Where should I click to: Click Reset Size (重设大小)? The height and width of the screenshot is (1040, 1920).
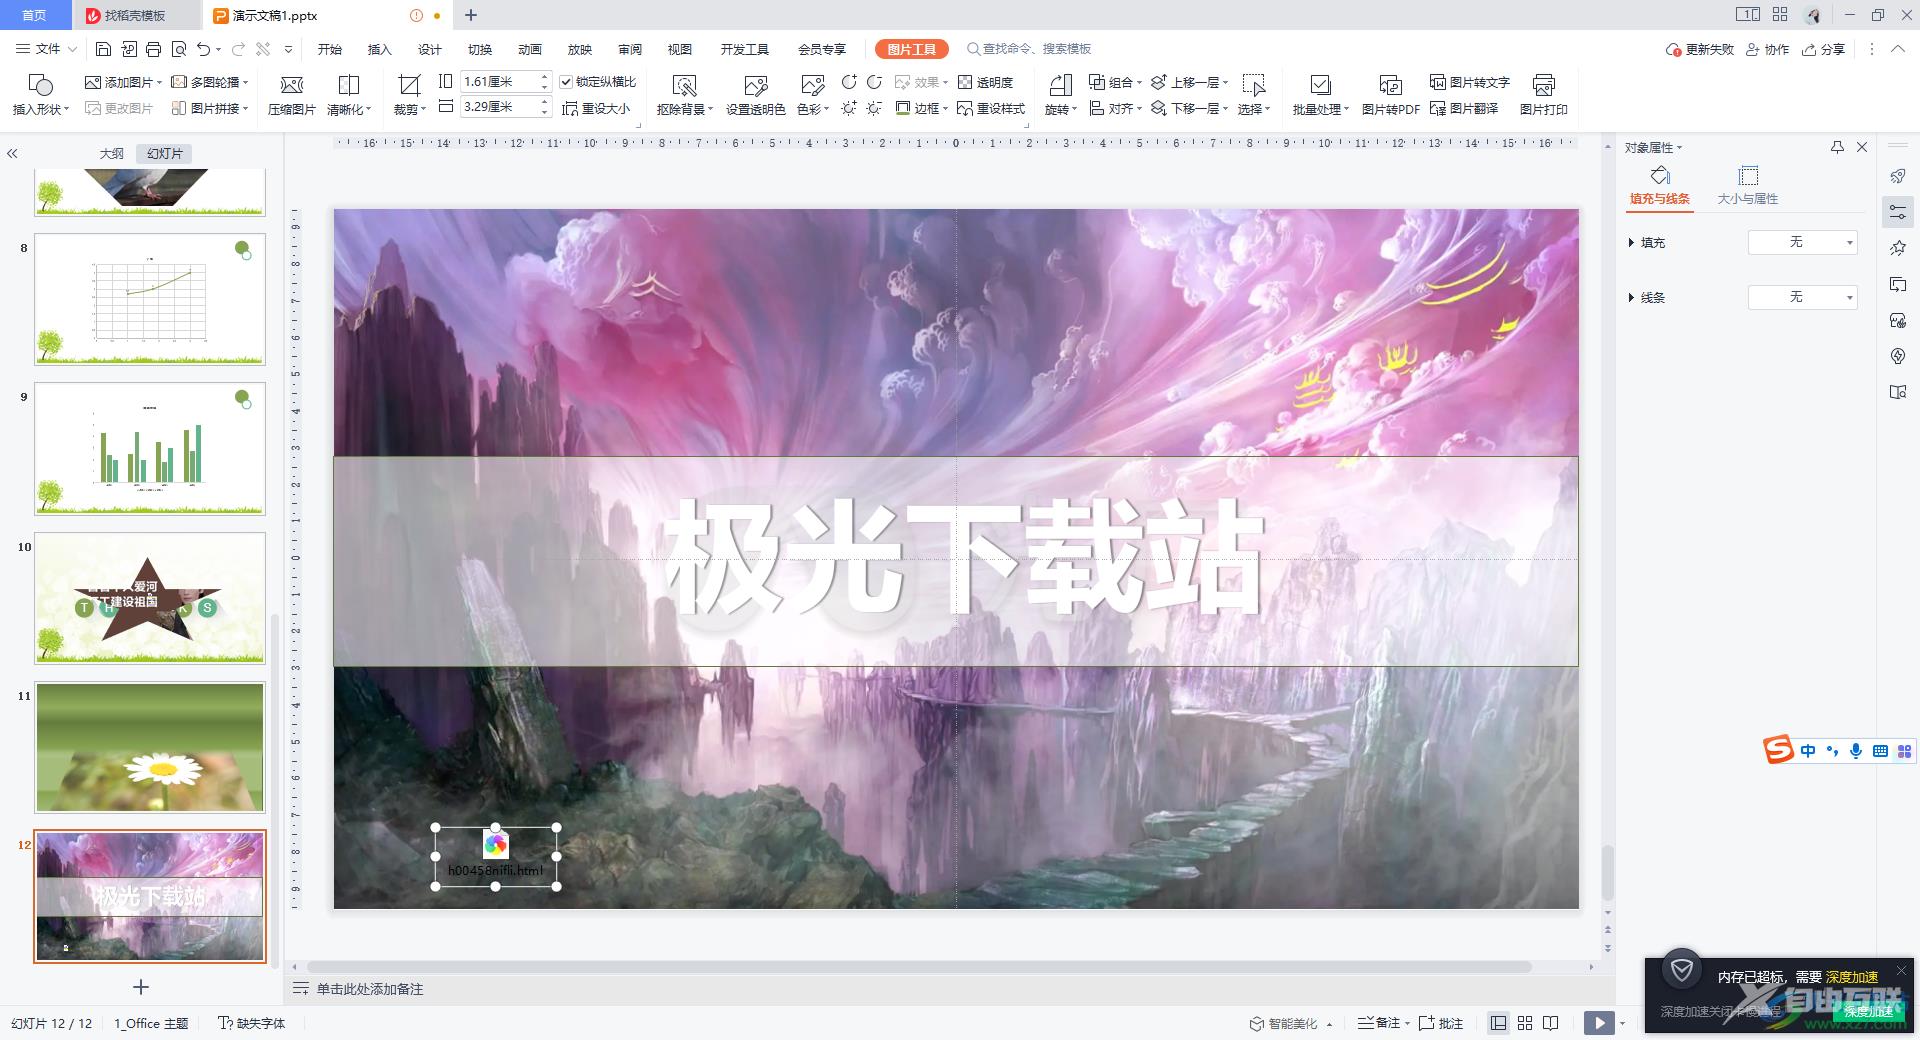[596, 108]
